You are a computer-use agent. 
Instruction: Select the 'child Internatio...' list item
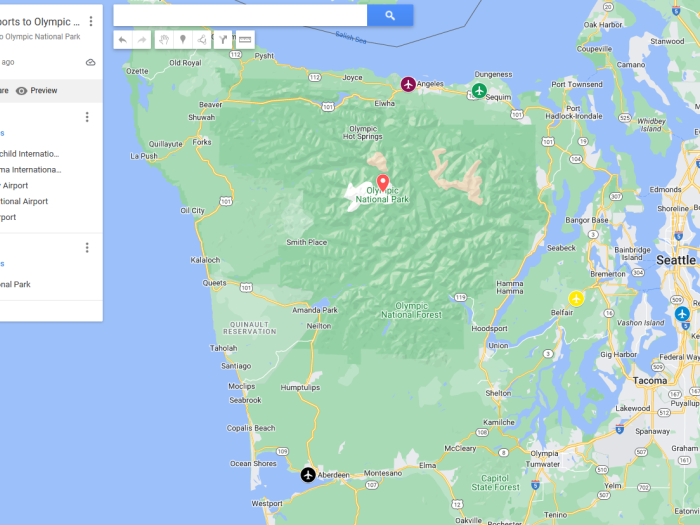point(29,154)
